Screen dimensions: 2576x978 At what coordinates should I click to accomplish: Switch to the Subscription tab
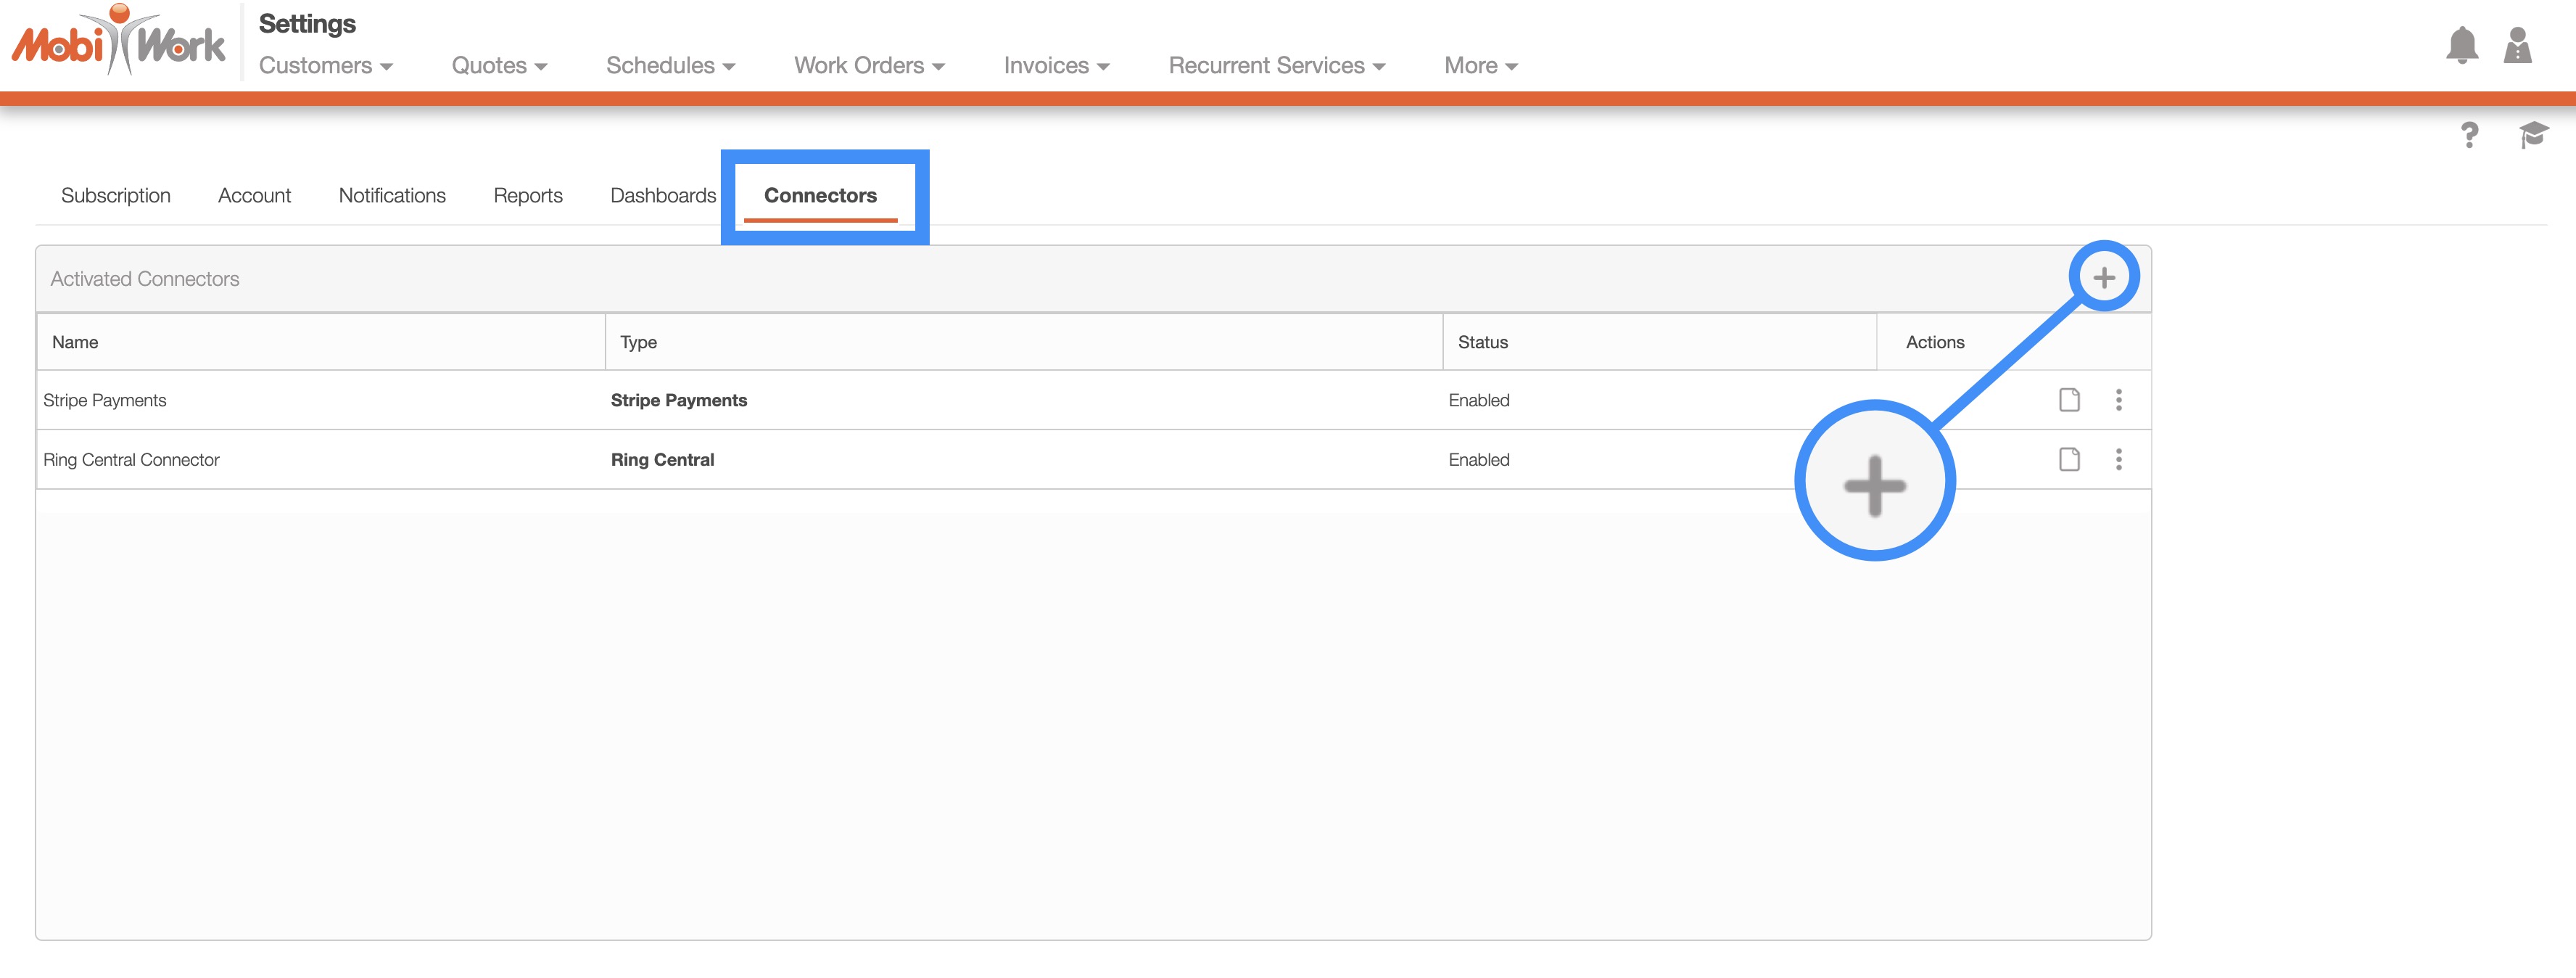(116, 196)
